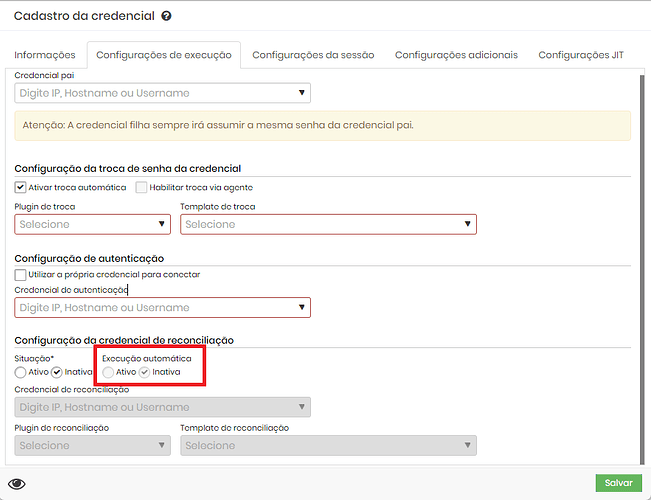Open the Credencial de reconciliação dropdown
Screen dimensions: 651x500
162,407
